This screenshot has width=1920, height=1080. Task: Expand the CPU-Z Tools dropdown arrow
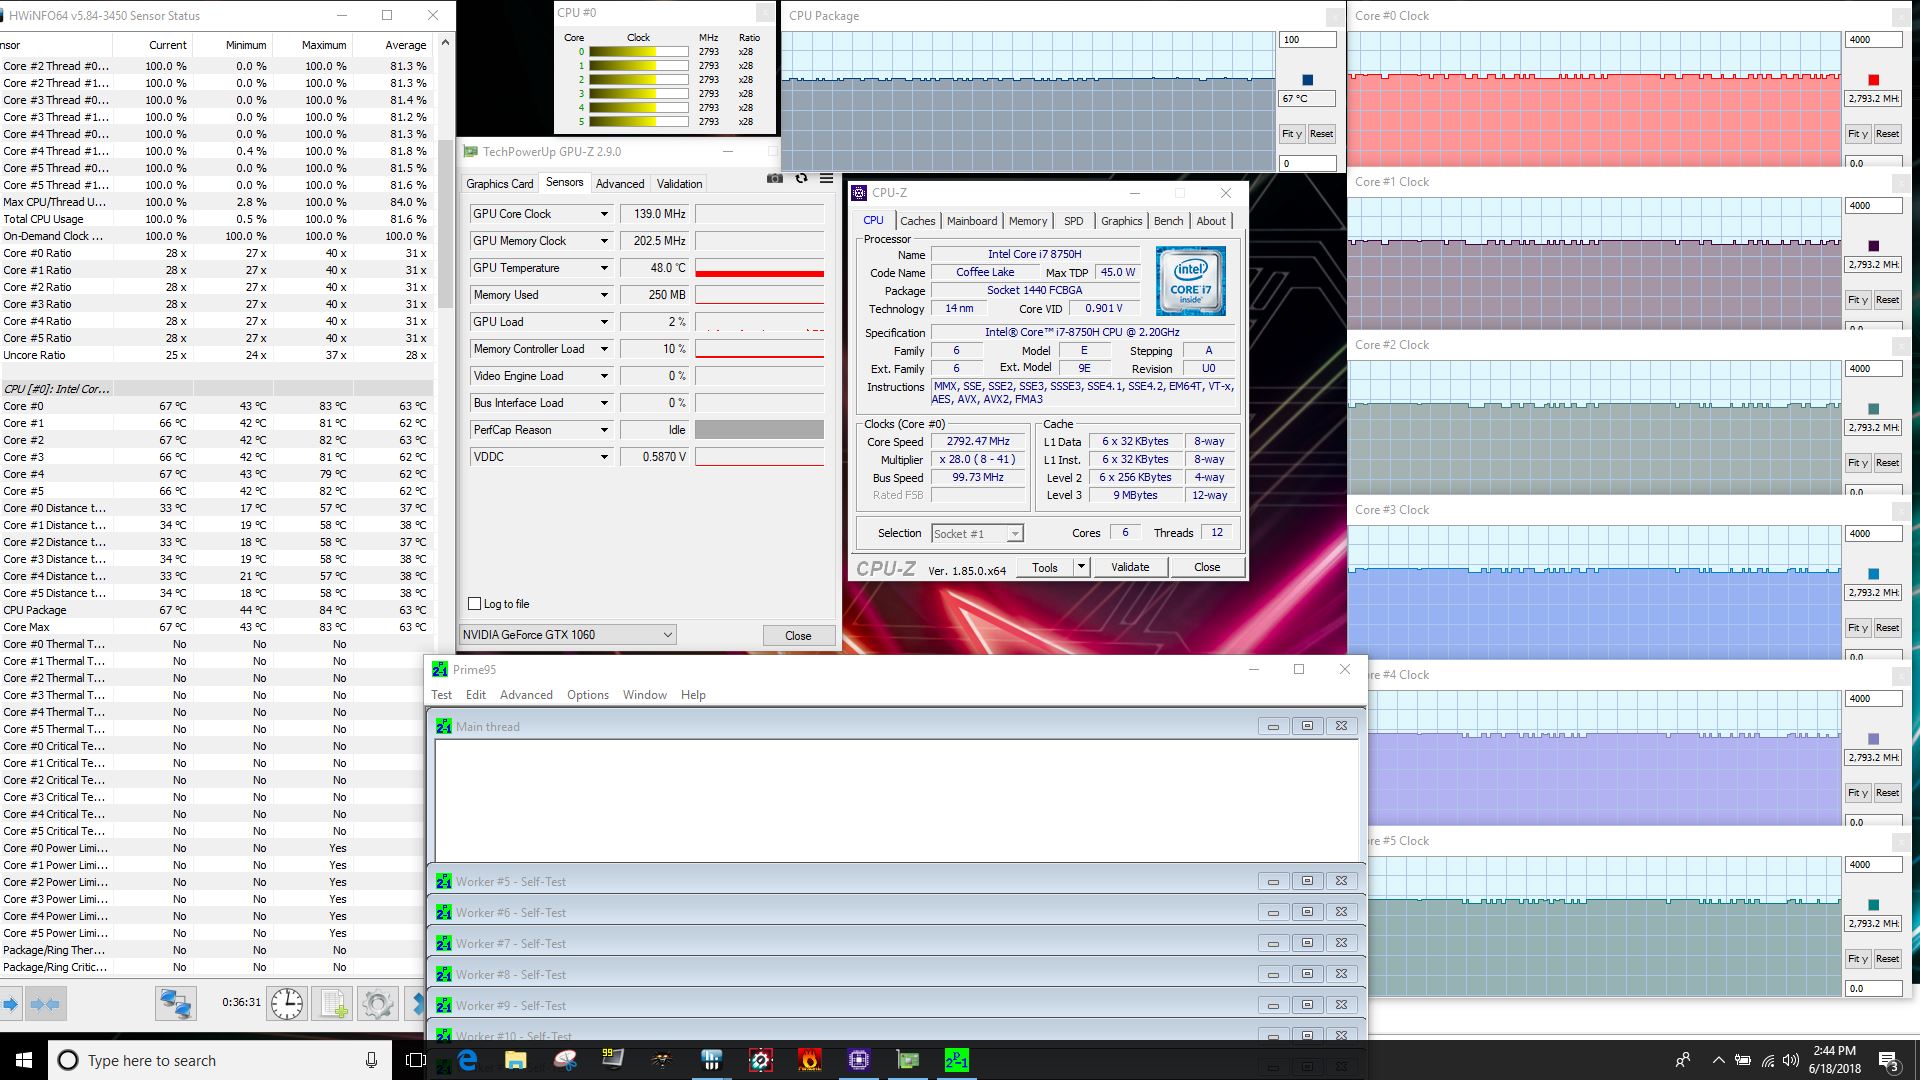click(1081, 567)
